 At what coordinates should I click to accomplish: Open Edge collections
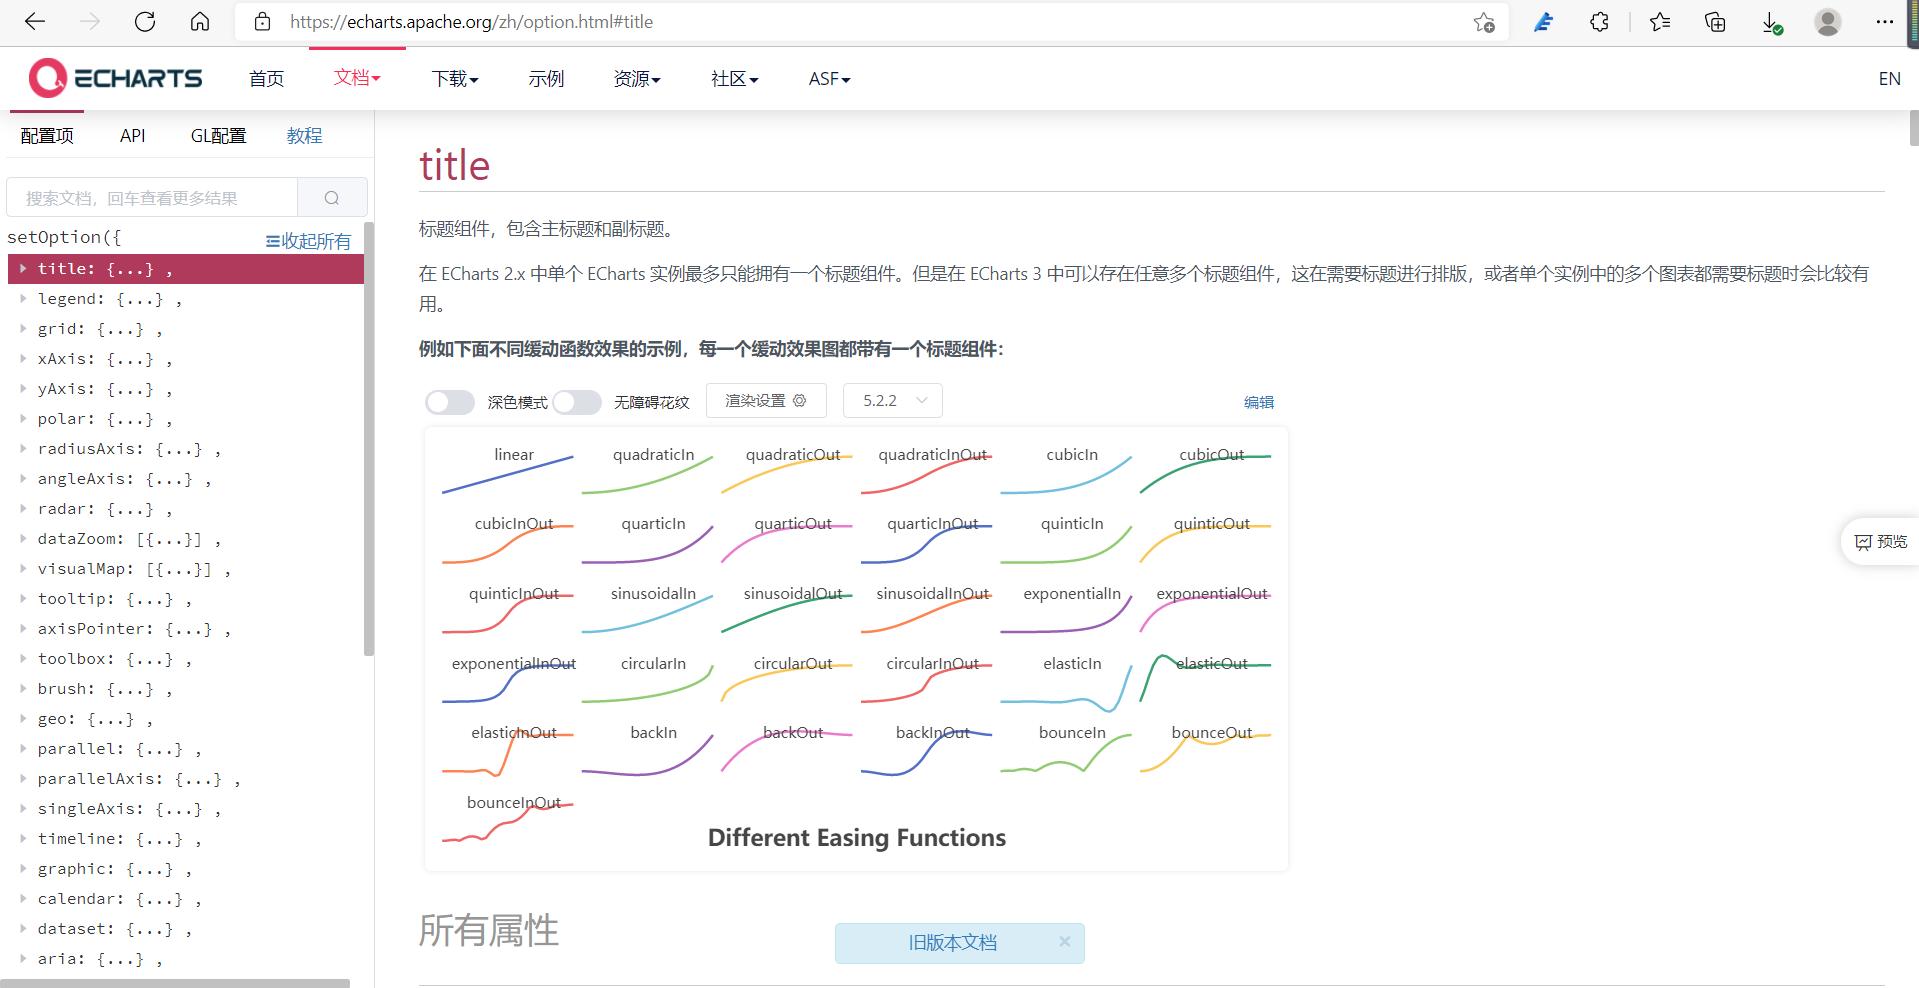pos(1714,21)
